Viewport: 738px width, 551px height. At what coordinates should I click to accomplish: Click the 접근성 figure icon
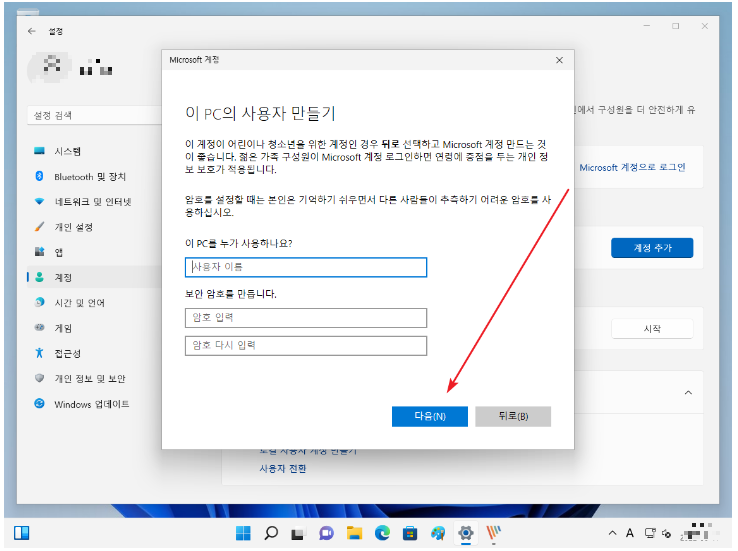40,353
